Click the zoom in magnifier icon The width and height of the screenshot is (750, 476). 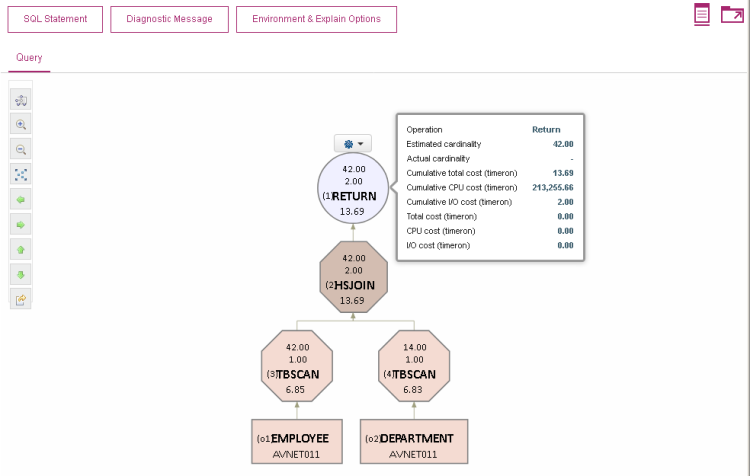click(21, 124)
